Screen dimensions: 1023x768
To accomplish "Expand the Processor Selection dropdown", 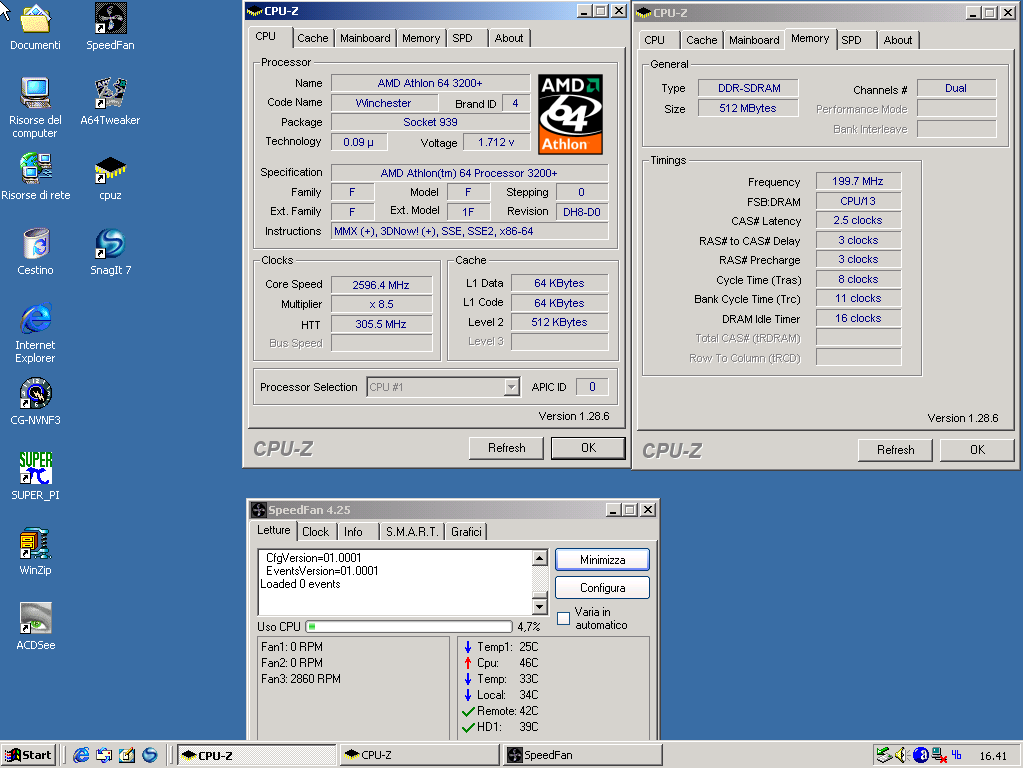I will [511, 387].
